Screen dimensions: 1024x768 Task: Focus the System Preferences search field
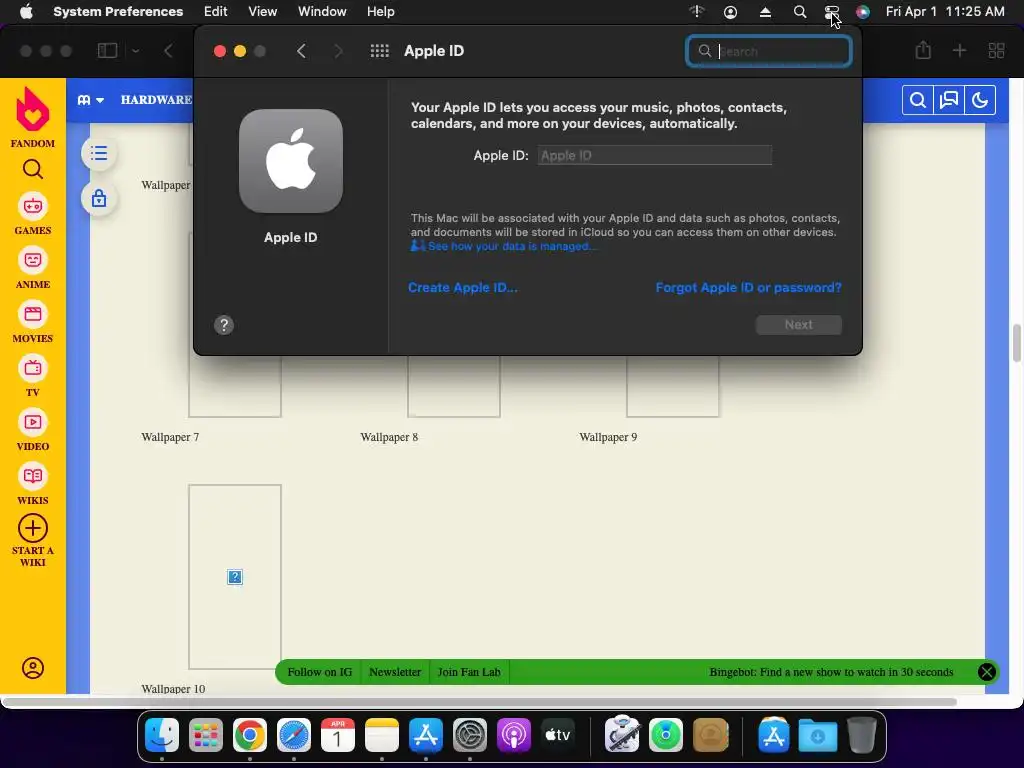click(x=769, y=51)
